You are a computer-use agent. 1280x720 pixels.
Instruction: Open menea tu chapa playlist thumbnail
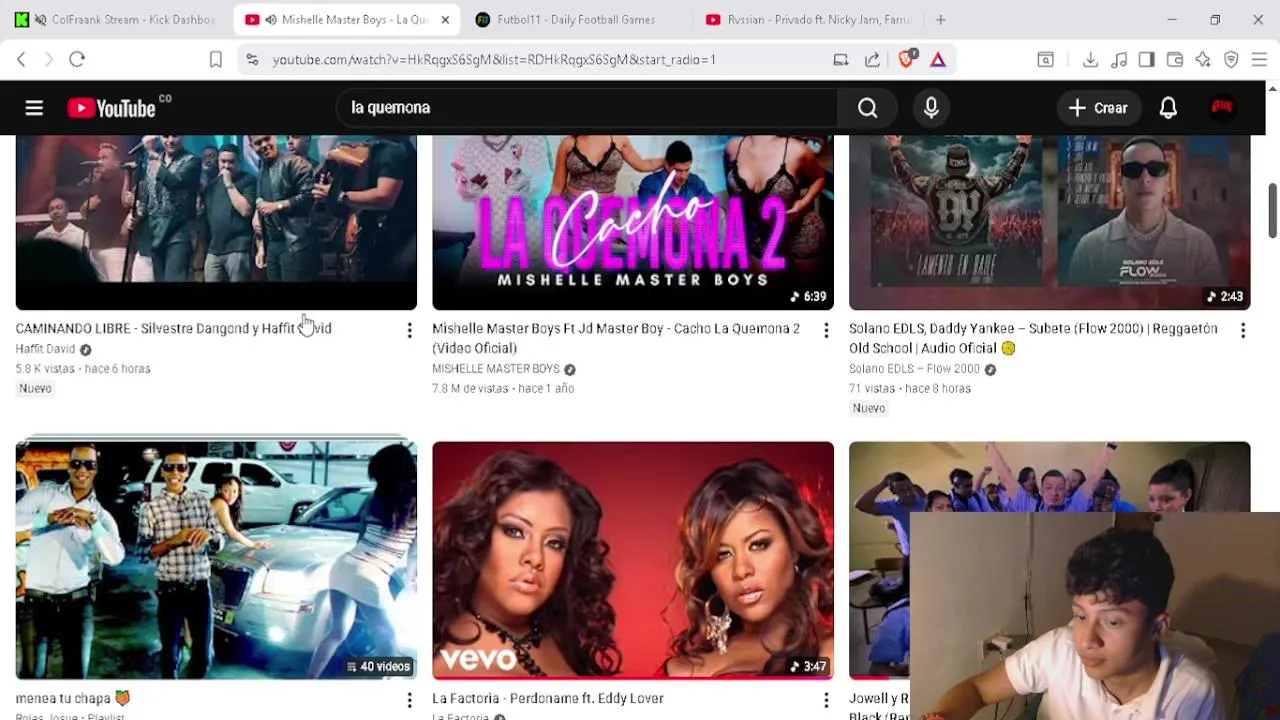click(x=216, y=560)
